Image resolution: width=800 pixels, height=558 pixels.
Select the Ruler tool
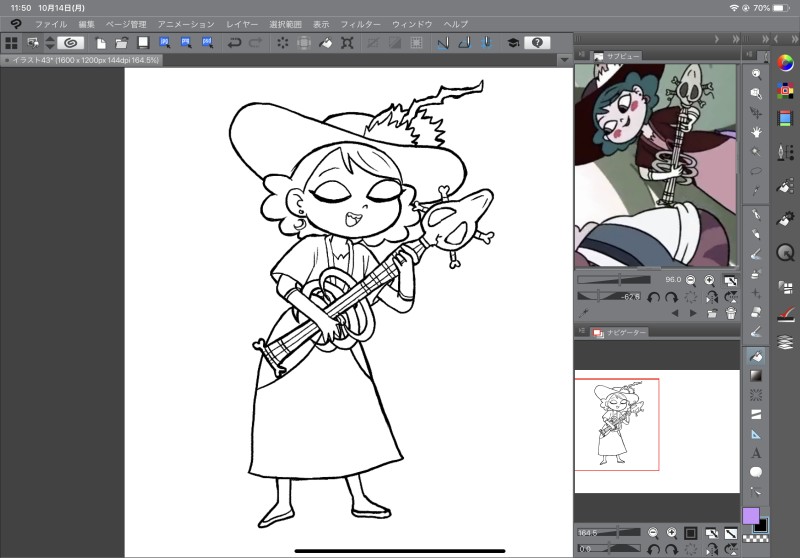point(756,433)
